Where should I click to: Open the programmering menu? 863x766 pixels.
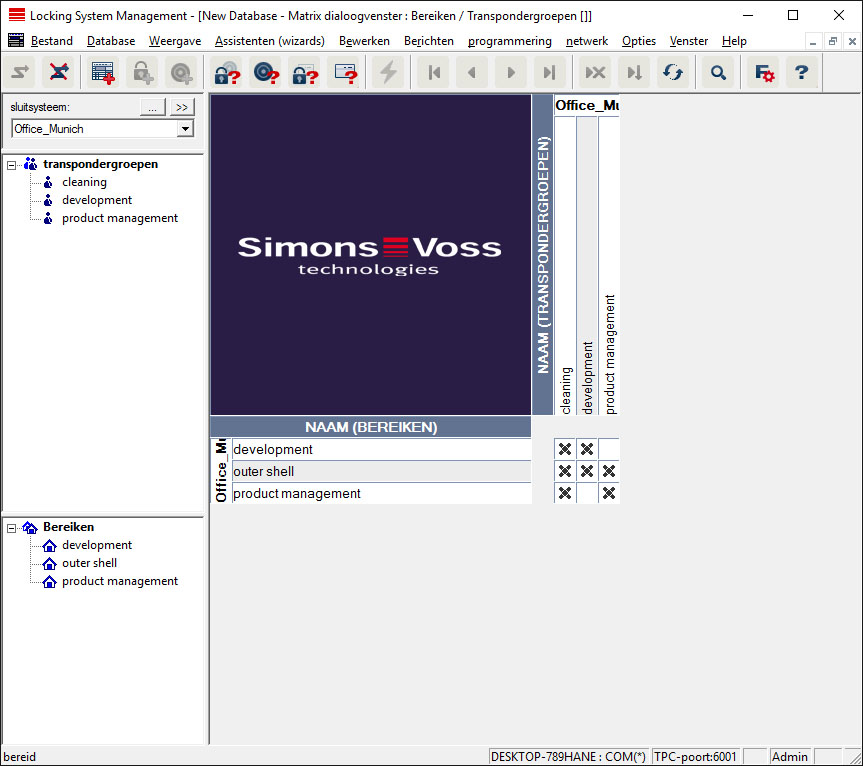click(509, 41)
